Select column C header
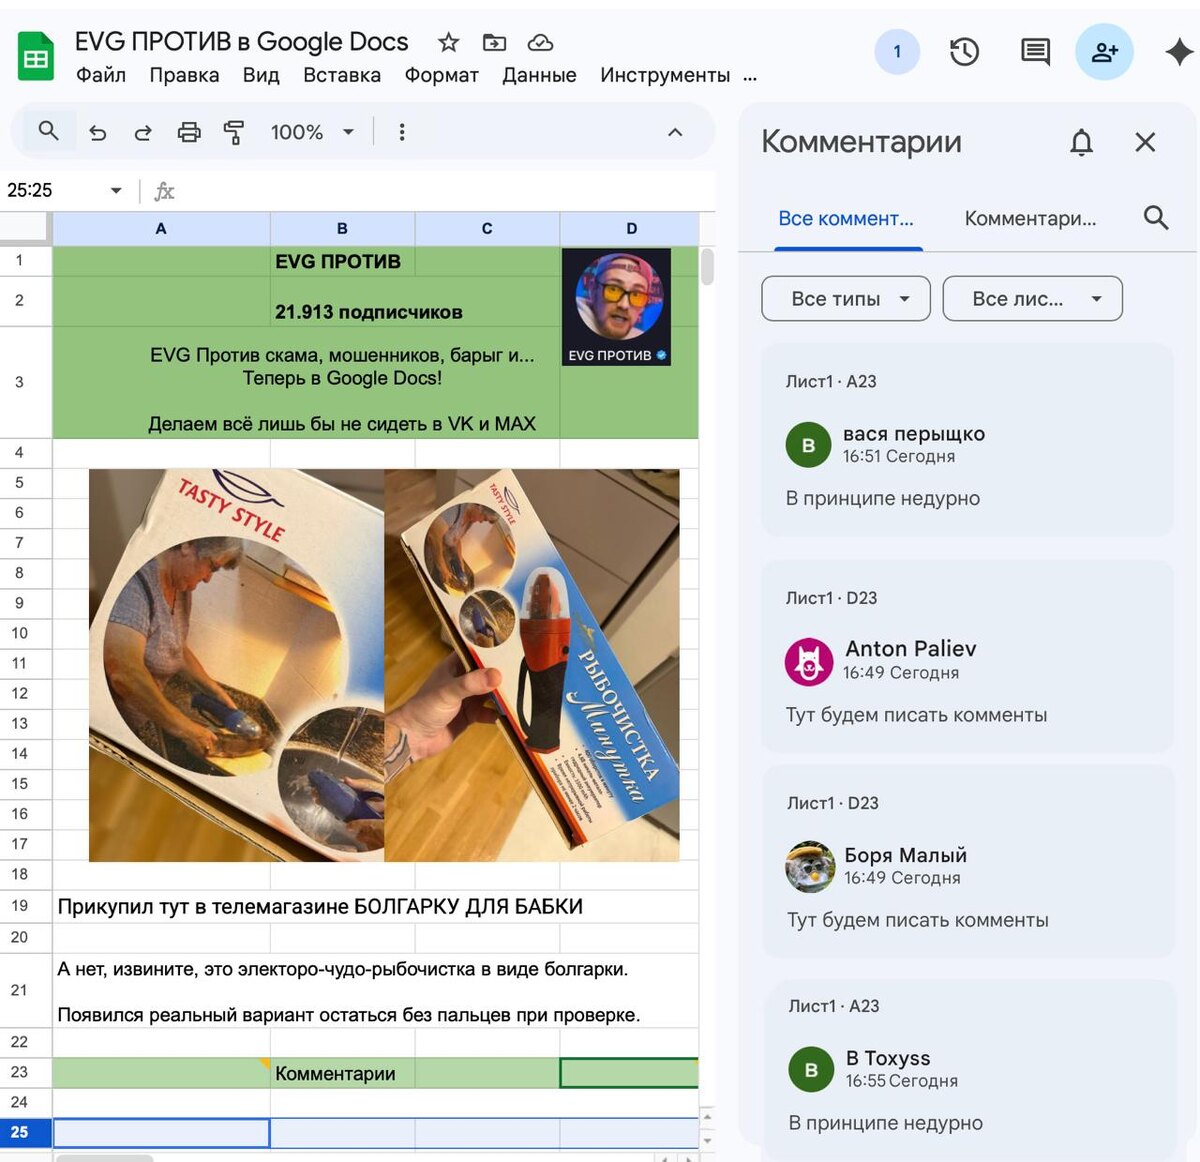Image resolution: width=1200 pixels, height=1162 pixels. pyautogui.click(x=487, y=229)
